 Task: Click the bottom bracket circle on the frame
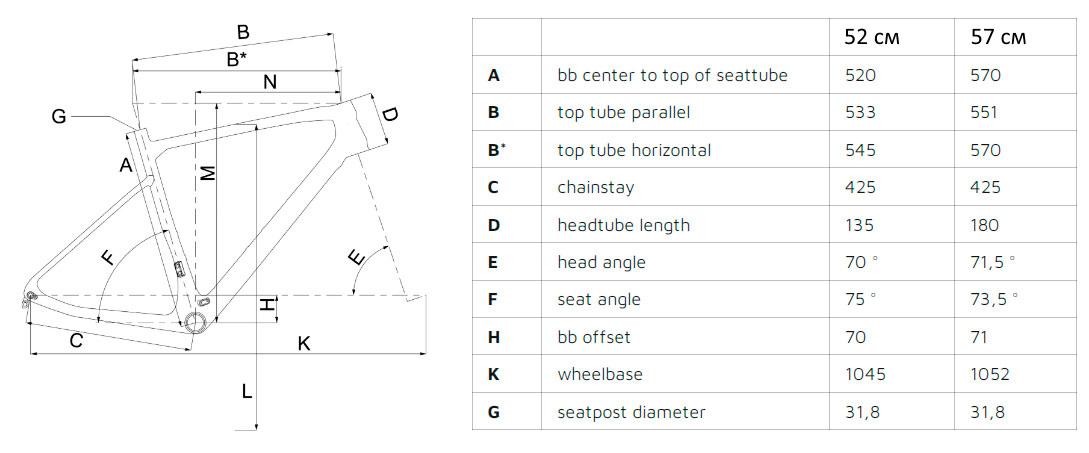pyautogui.click(x=194, y=322)
